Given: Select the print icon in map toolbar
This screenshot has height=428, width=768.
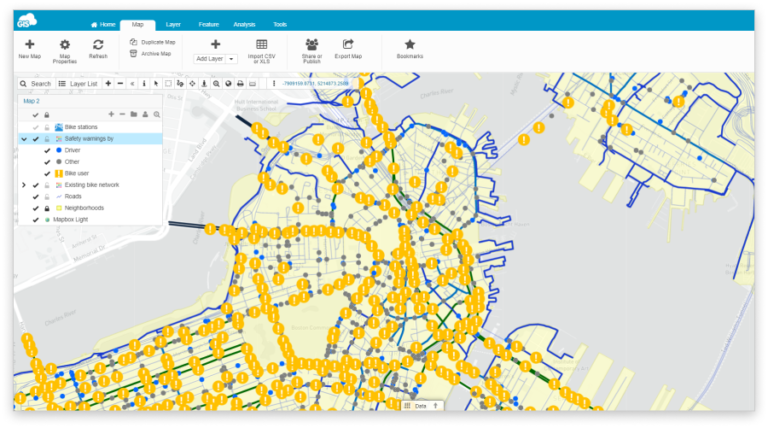Looking at the screenshot, I should [240, 84].
